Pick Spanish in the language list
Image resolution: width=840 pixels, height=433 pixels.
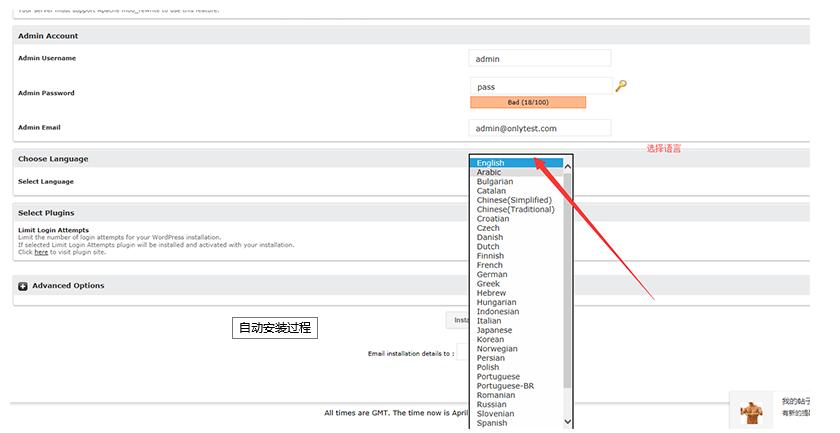[516, 423]
